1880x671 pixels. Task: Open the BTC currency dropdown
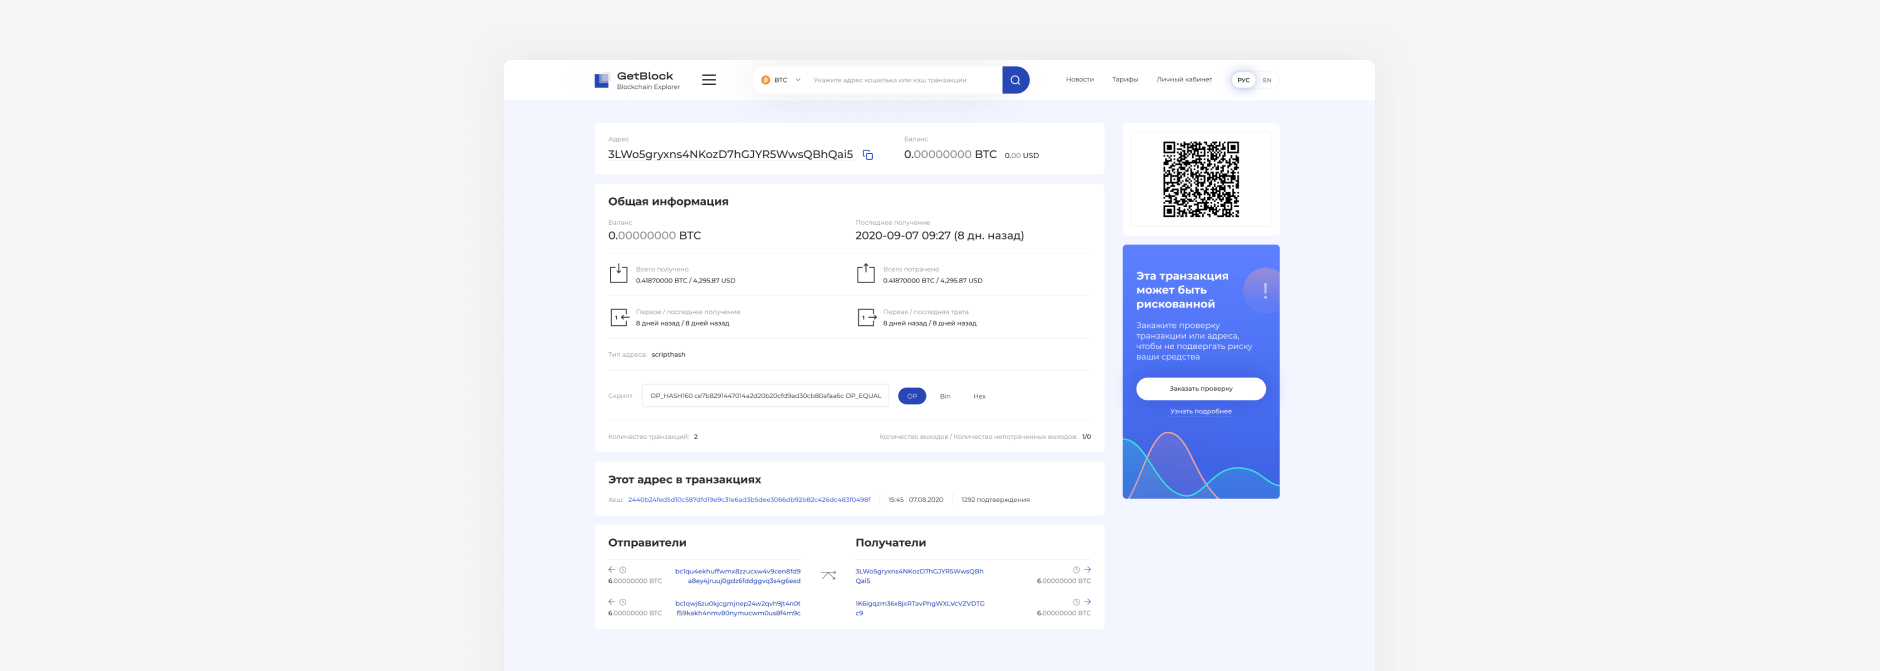coord(781,80)
